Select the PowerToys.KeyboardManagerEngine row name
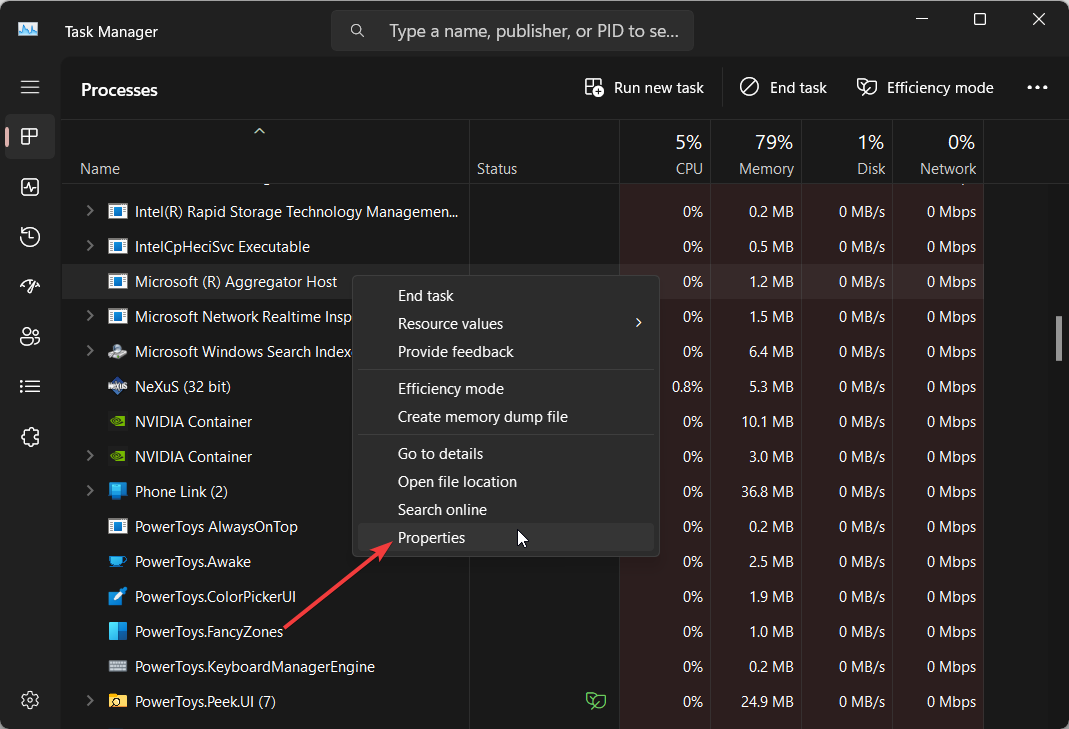Viewport: 1069px width, 729px height. 255,666
